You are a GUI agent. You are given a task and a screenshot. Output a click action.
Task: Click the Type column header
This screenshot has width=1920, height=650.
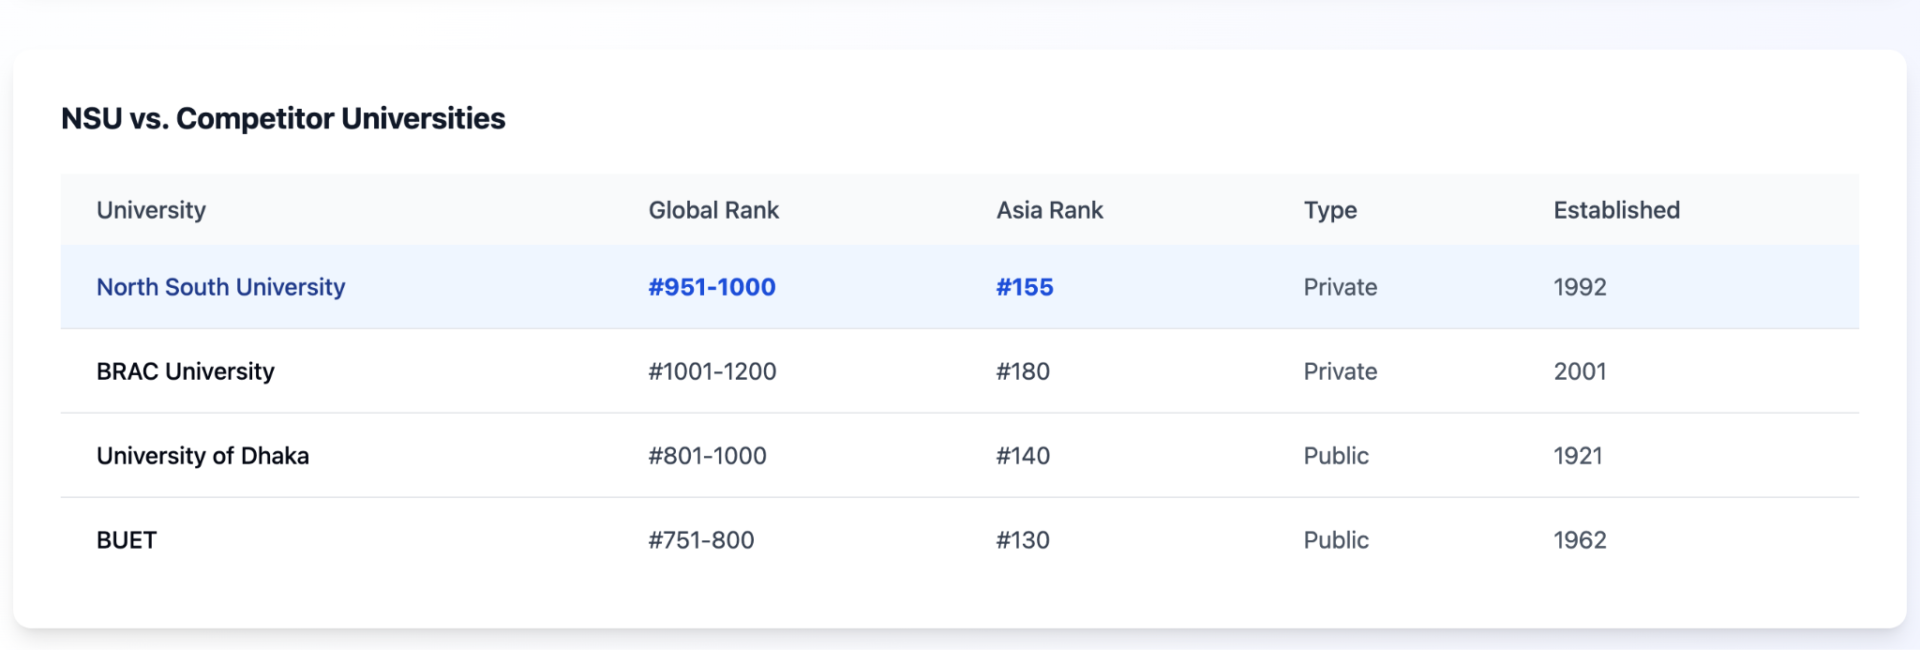click(x=1330, y=210)
